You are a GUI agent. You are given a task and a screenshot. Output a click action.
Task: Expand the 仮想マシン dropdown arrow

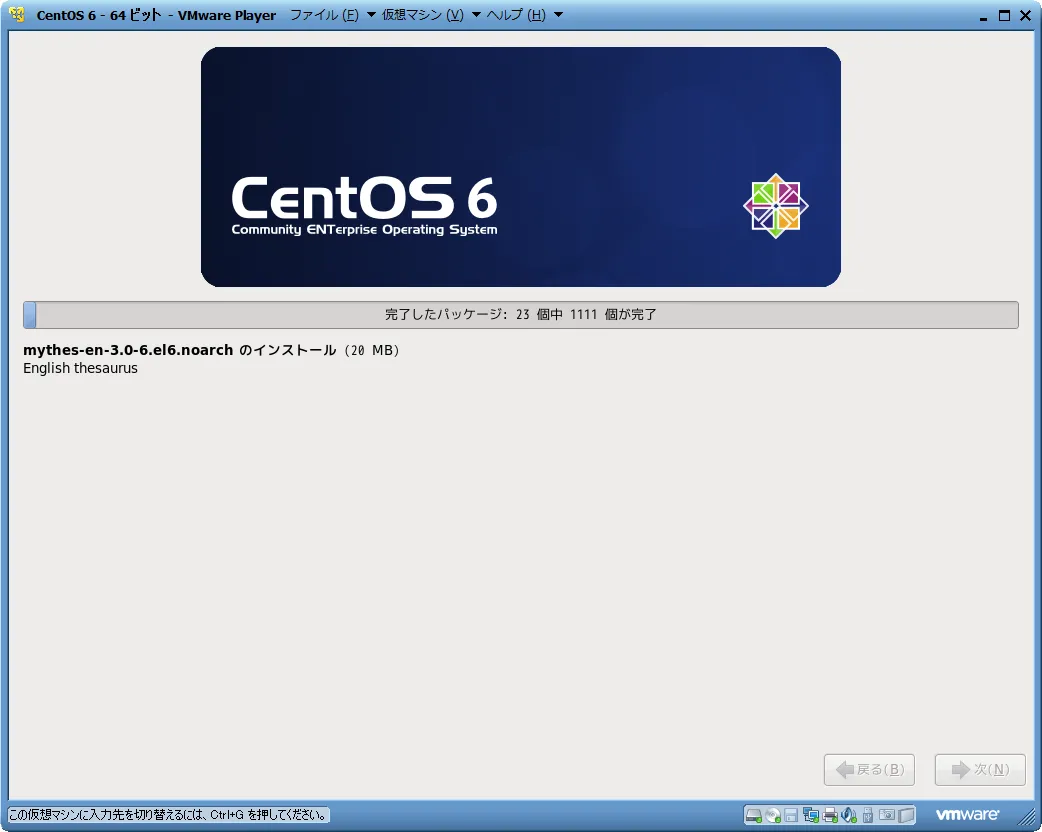coord(476,15)
